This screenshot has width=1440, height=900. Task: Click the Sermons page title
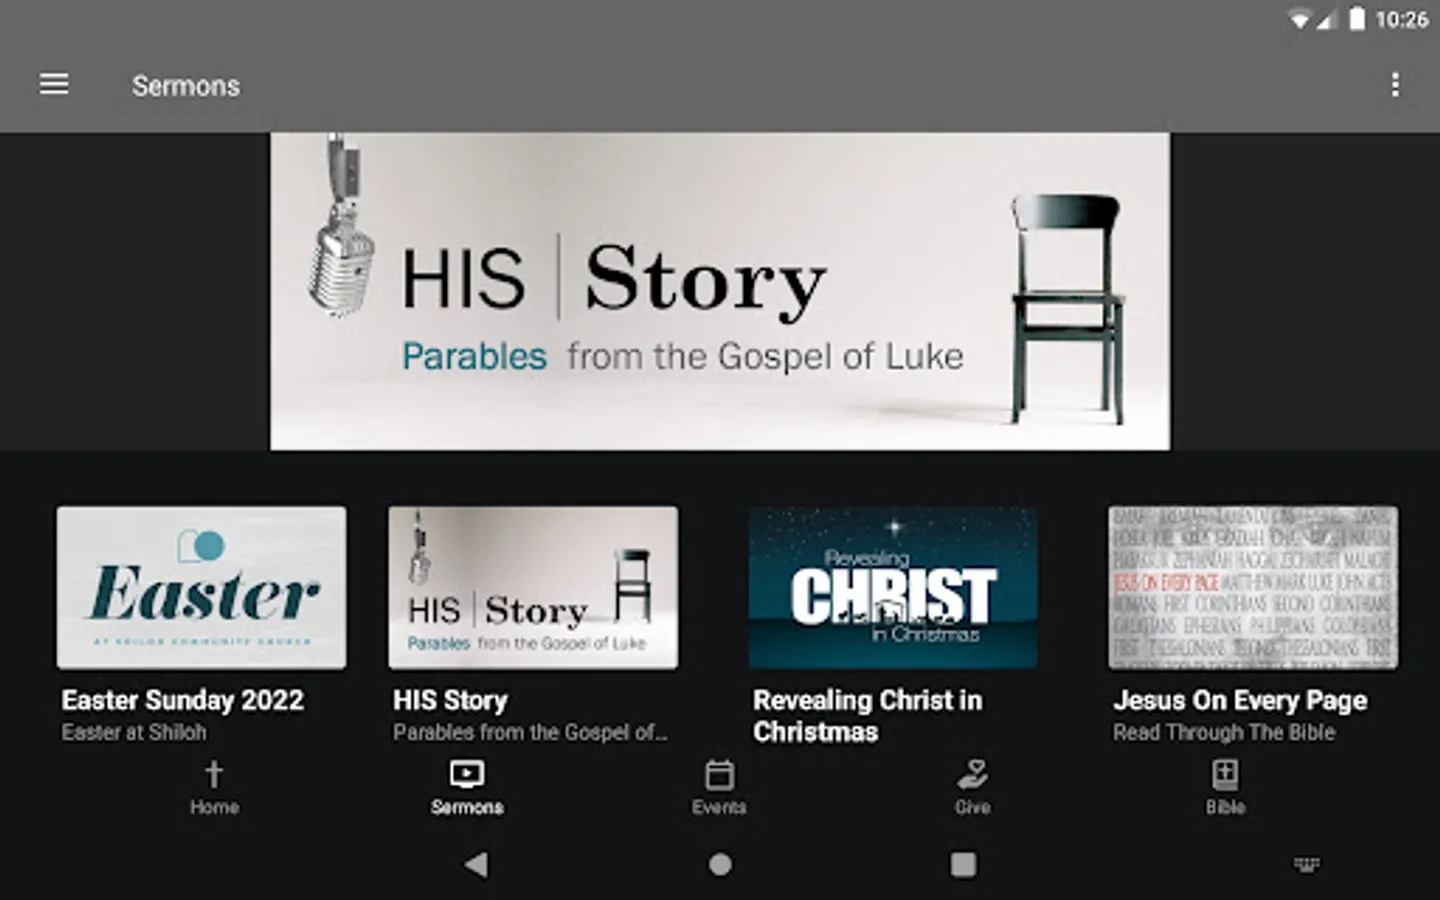186,86
